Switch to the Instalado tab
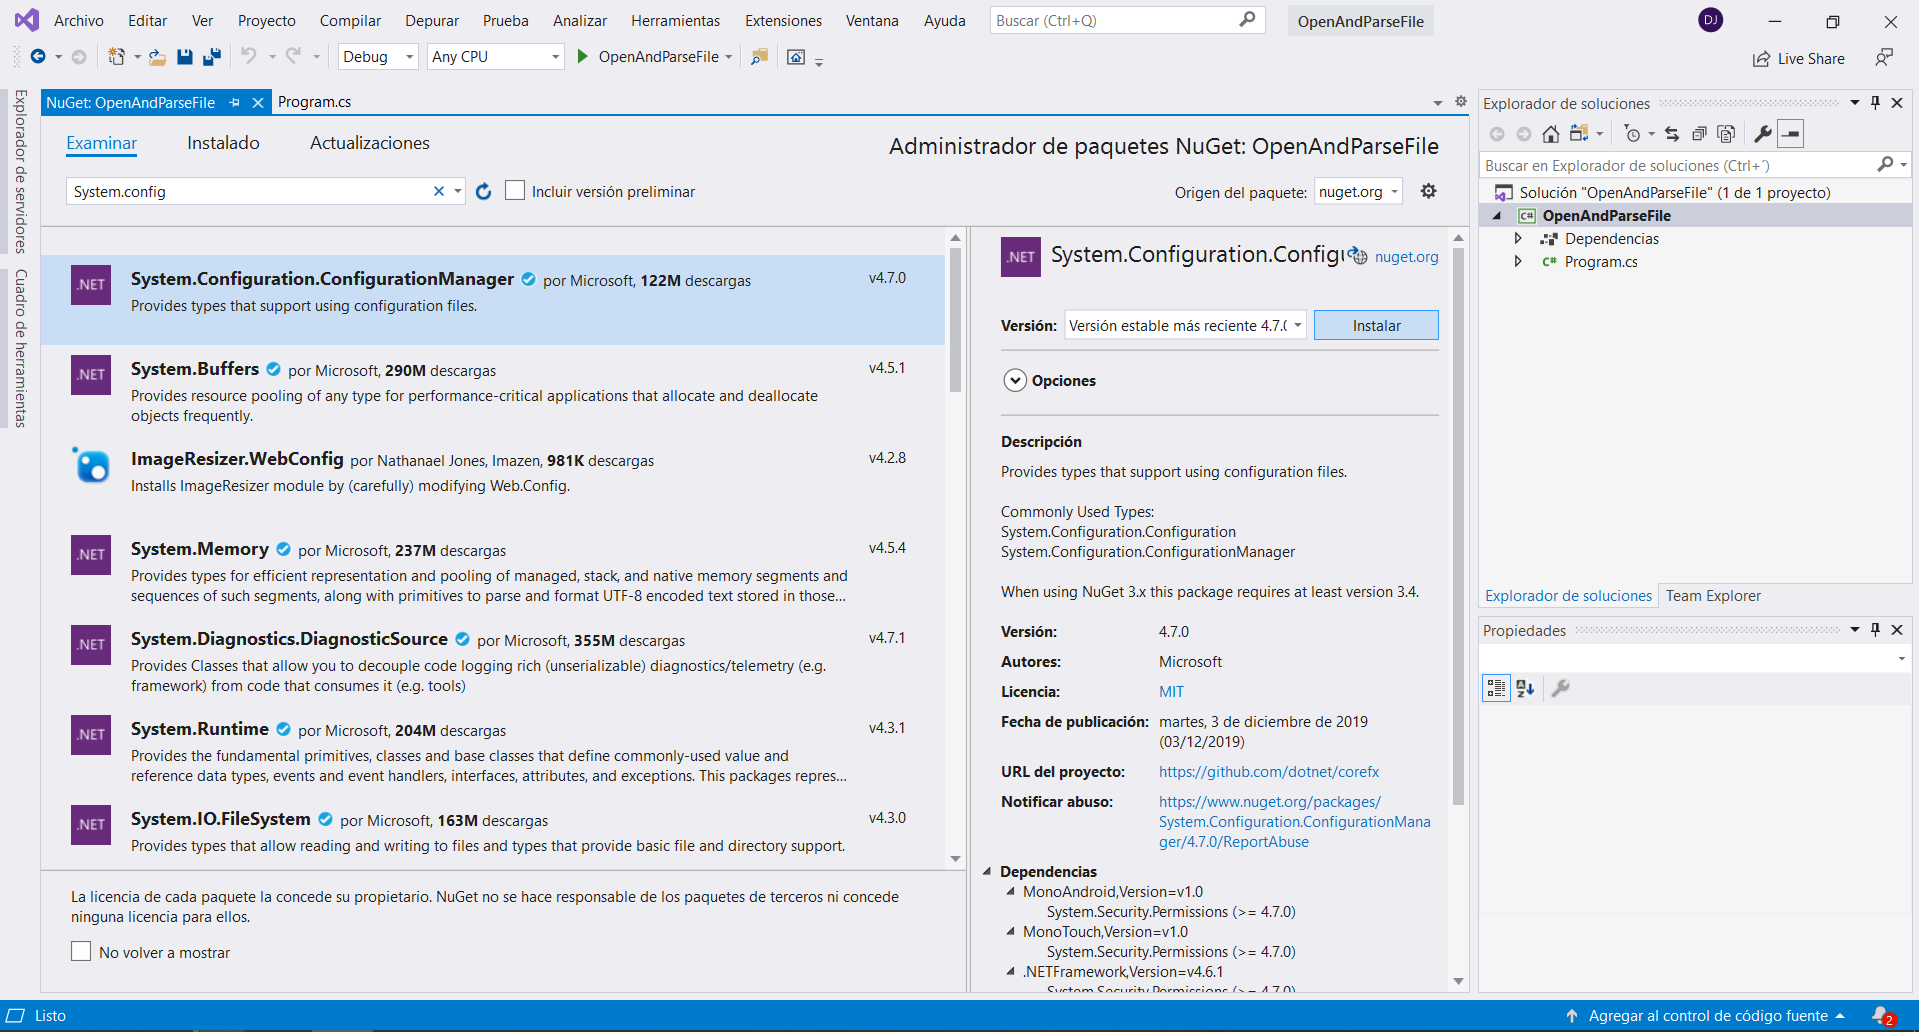The width and height of the screenshot is (1919, 1032). pos(223,143)
